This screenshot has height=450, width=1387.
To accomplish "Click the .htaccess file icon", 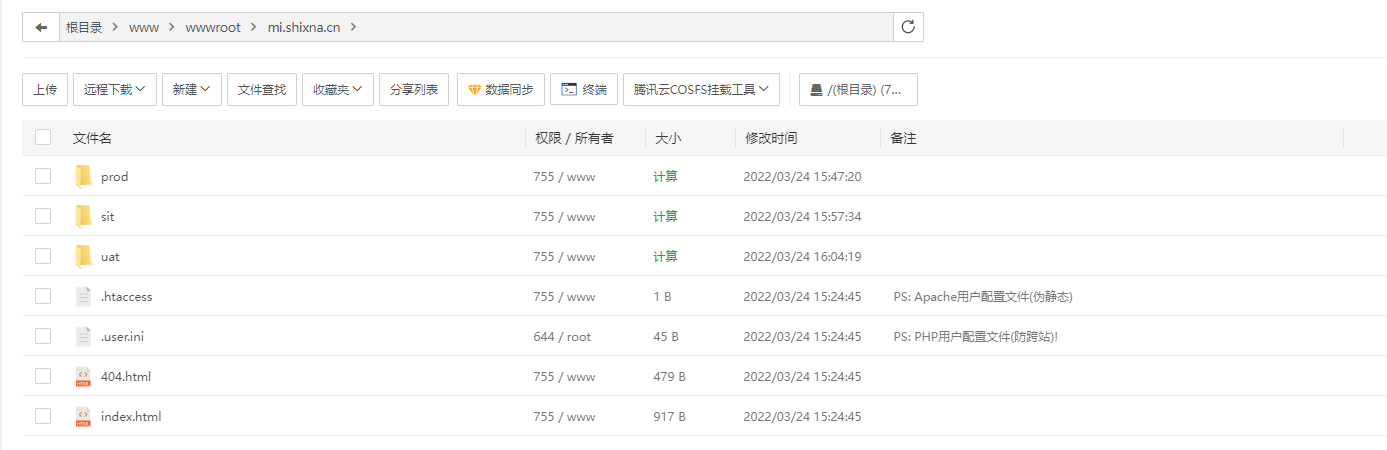I will [x=83, y=297].
